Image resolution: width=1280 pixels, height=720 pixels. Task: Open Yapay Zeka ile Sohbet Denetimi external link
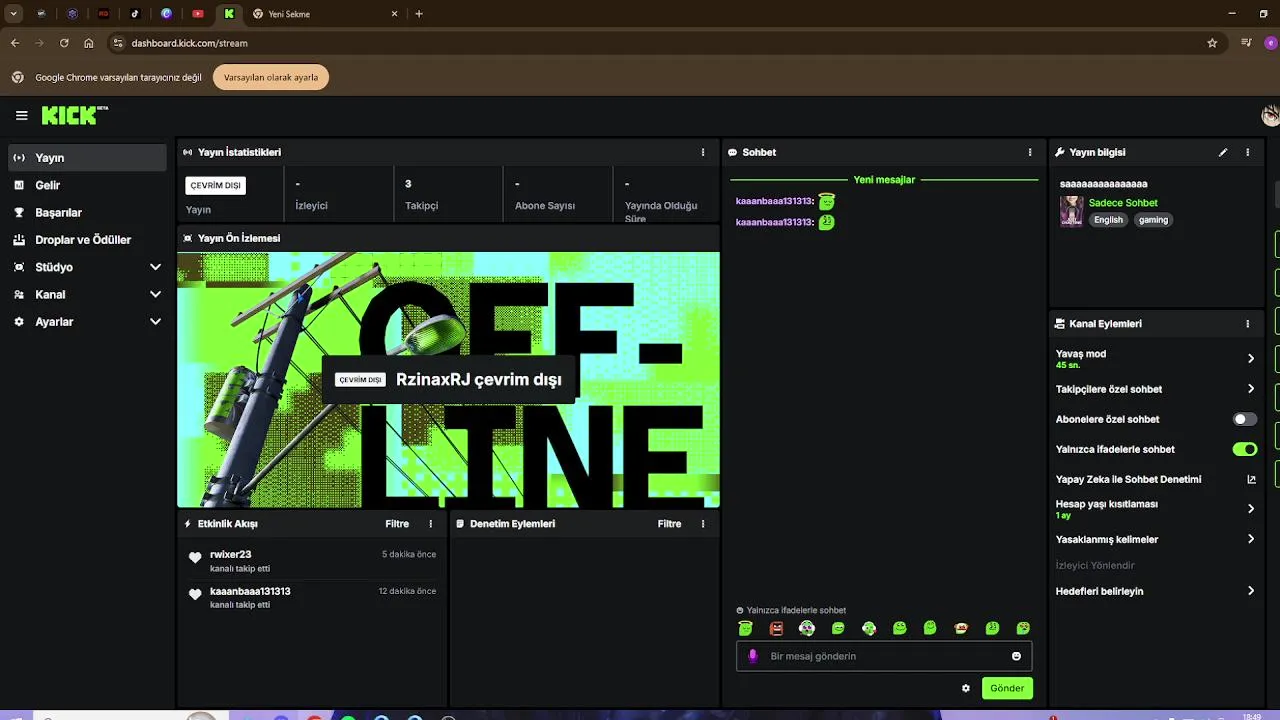pos(1251,479)
